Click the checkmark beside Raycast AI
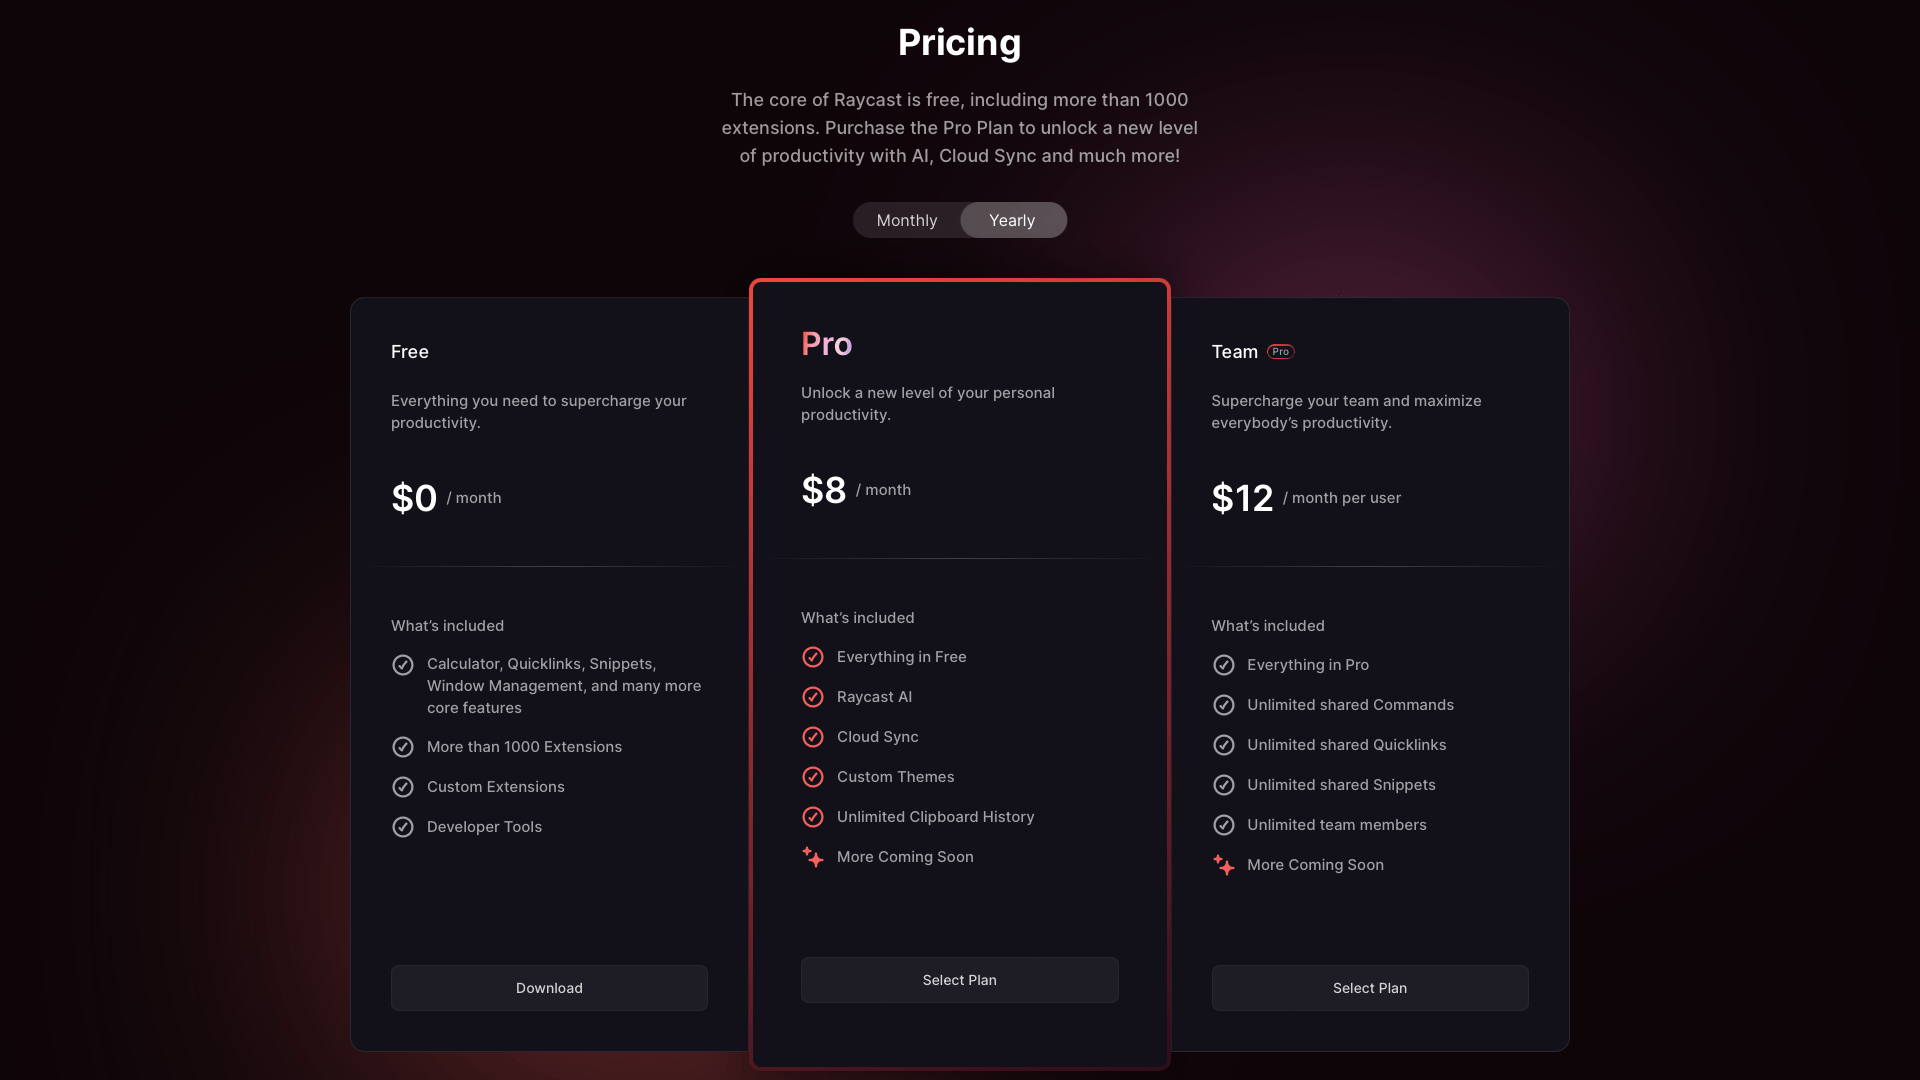1920x1080 pixels. click(813, 697)
